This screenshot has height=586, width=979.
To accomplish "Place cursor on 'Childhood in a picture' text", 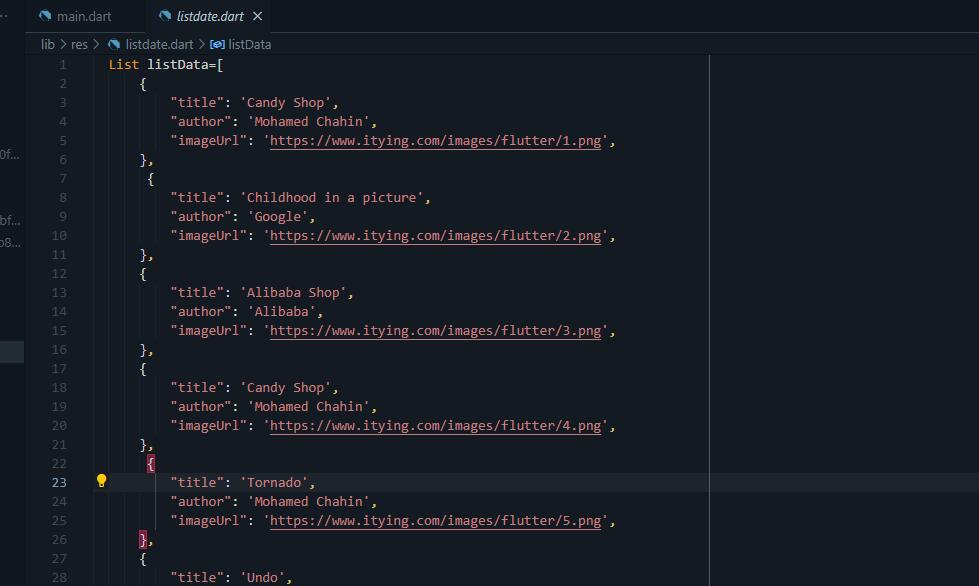I will [332, 197].
